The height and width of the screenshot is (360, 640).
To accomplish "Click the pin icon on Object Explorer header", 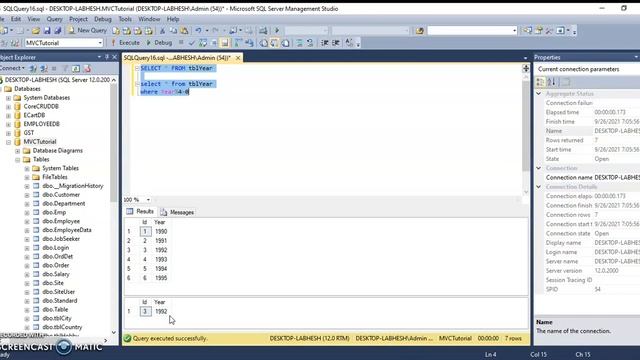I will click(x=107, y=57).
